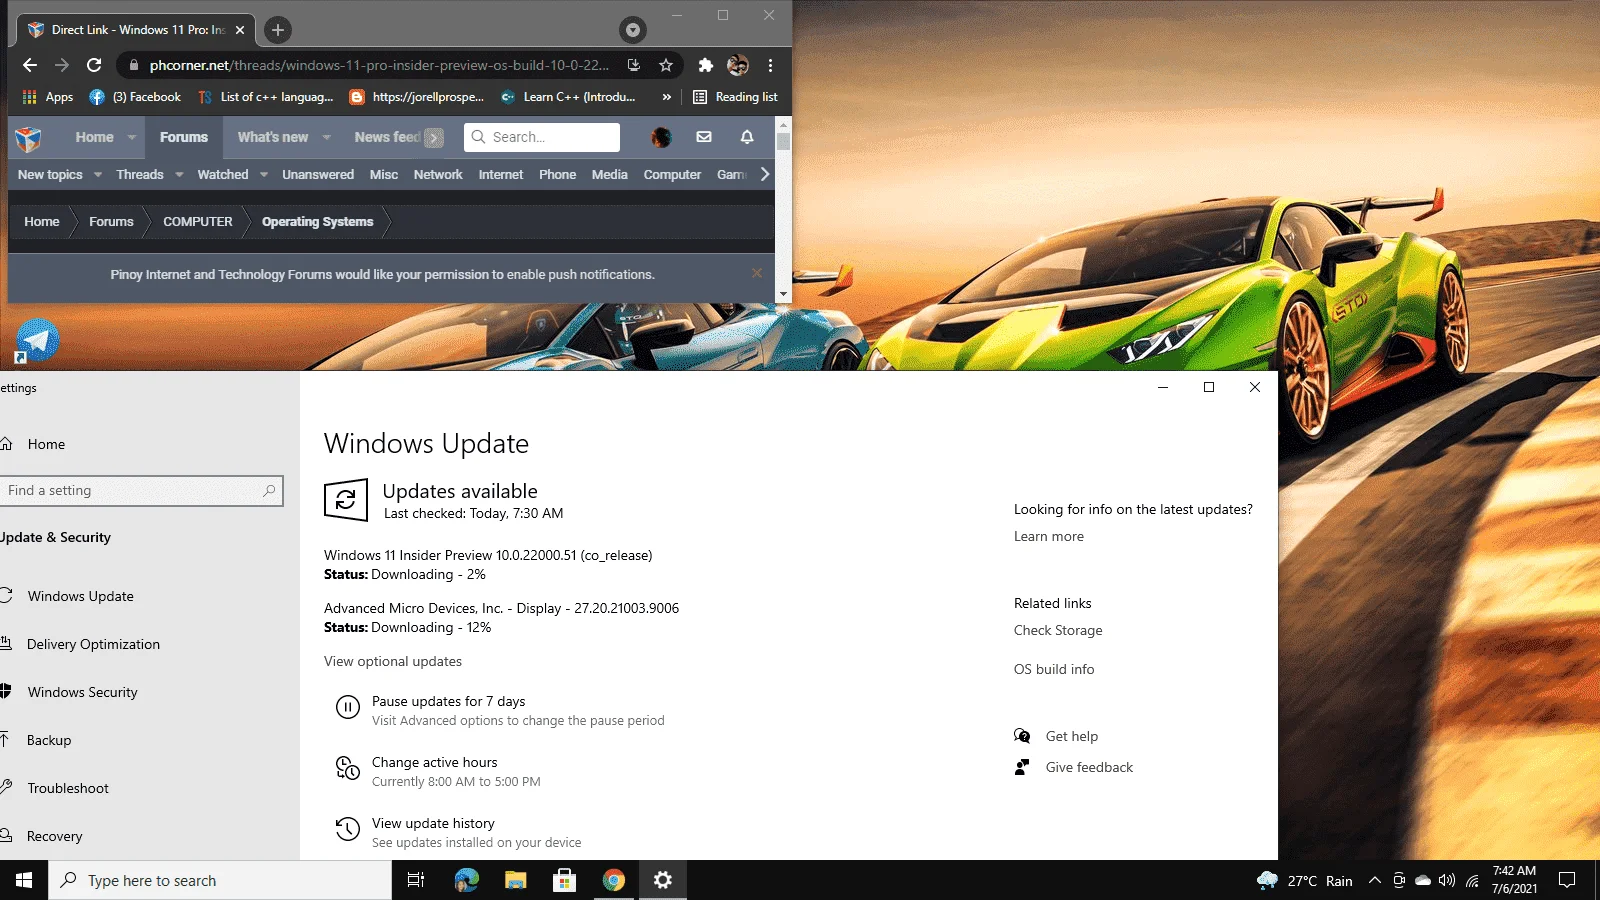This screenshot has height=900, width=1600.
Task: Expand the What's new dropdown arrow
Action: 326,137
